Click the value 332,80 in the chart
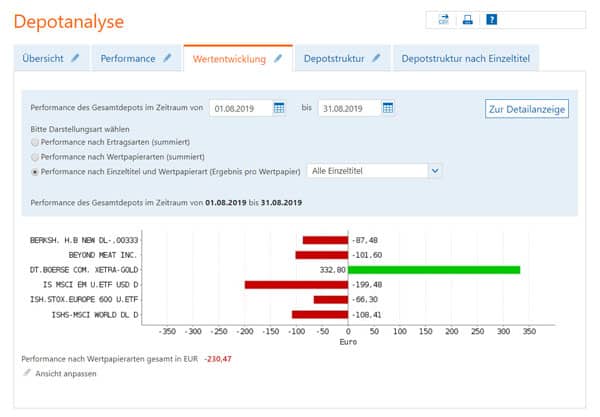The image size is (600, 417). click(x=333, y=270)
